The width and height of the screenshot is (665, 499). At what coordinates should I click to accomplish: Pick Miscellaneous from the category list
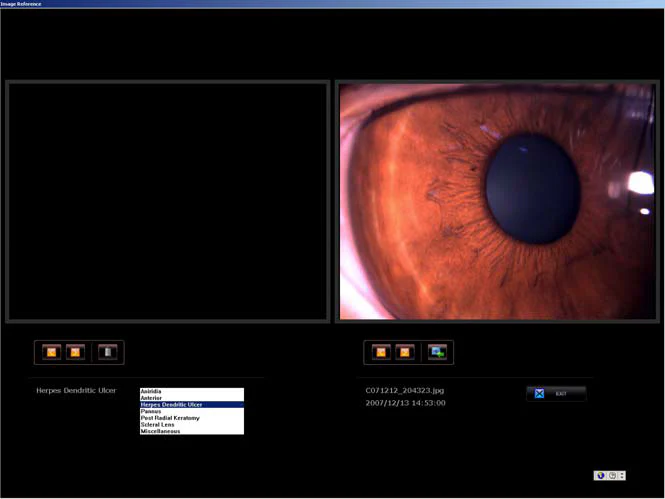pos(191,431)
